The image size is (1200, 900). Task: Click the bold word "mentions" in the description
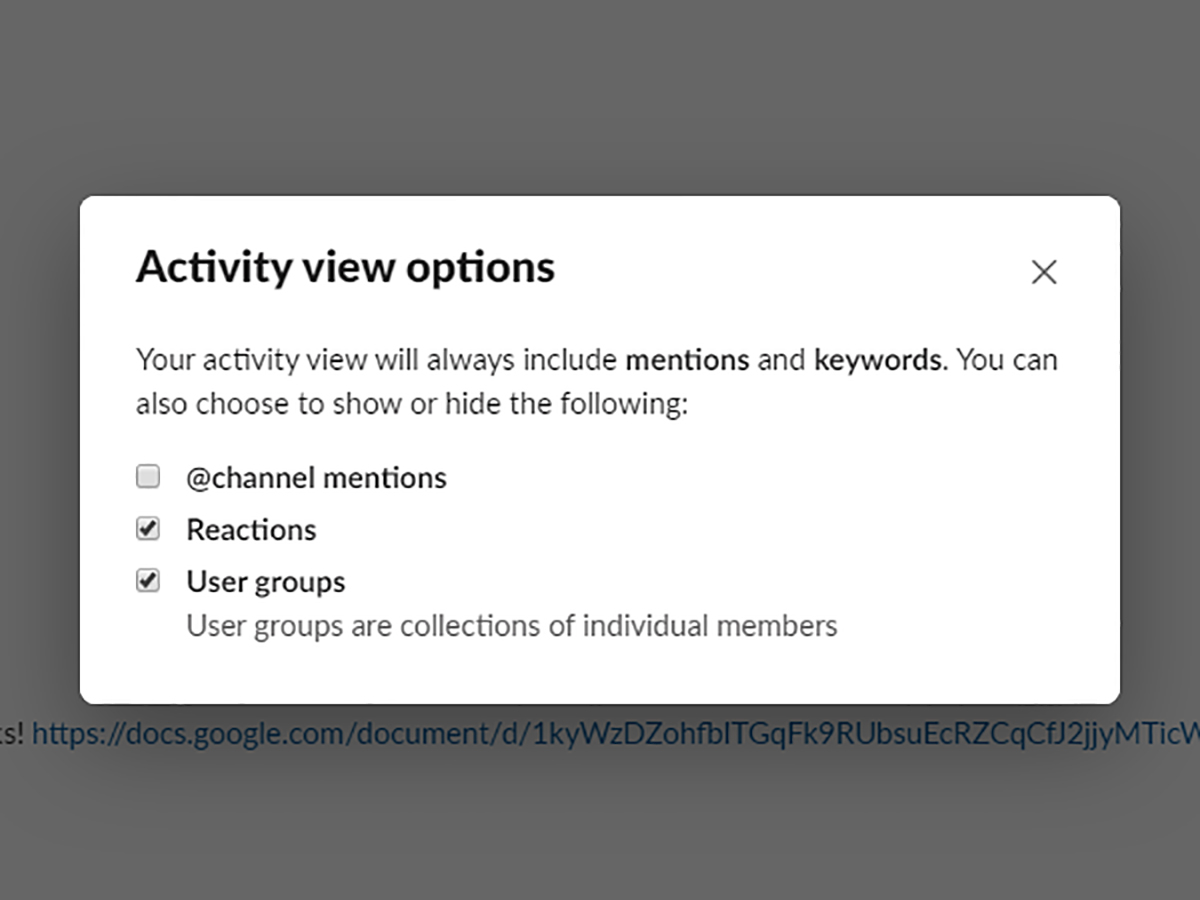[x=687, y=360]
